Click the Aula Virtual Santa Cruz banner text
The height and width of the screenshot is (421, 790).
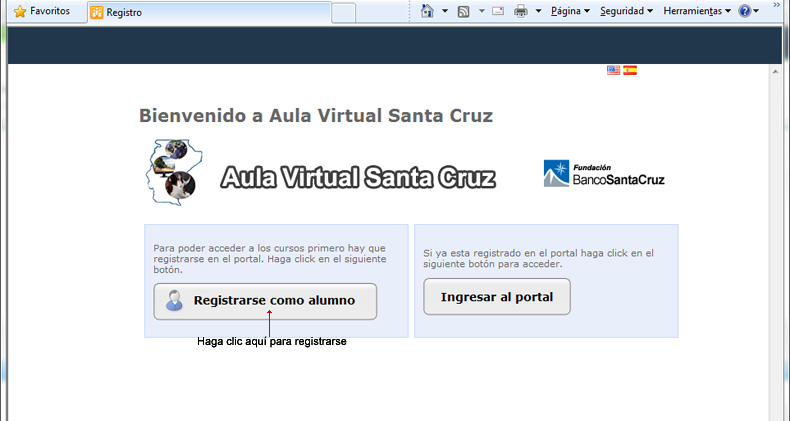point(358,177)
